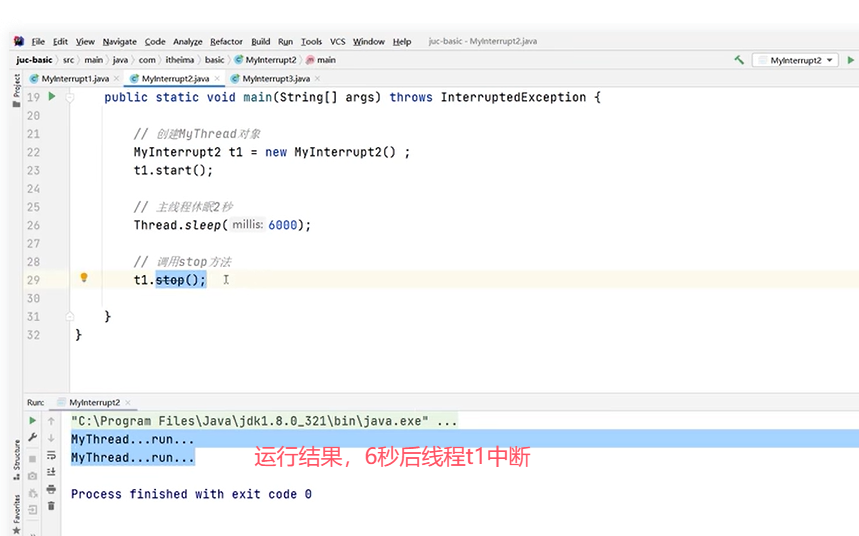The width and height of the screenshot is (859, 536).
Task: Click the yellow lightbulb on line 29
Action: click(x=84, y=277)
